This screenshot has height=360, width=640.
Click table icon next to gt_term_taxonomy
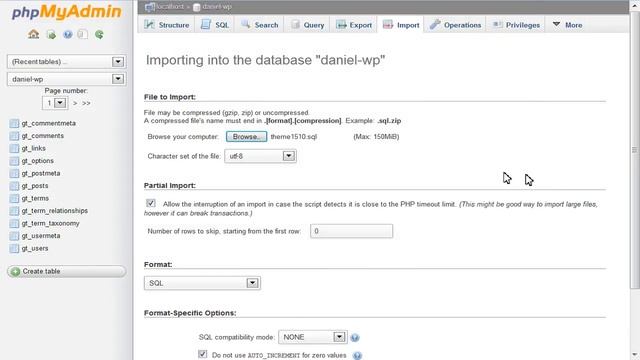click(x=14, y=223)
